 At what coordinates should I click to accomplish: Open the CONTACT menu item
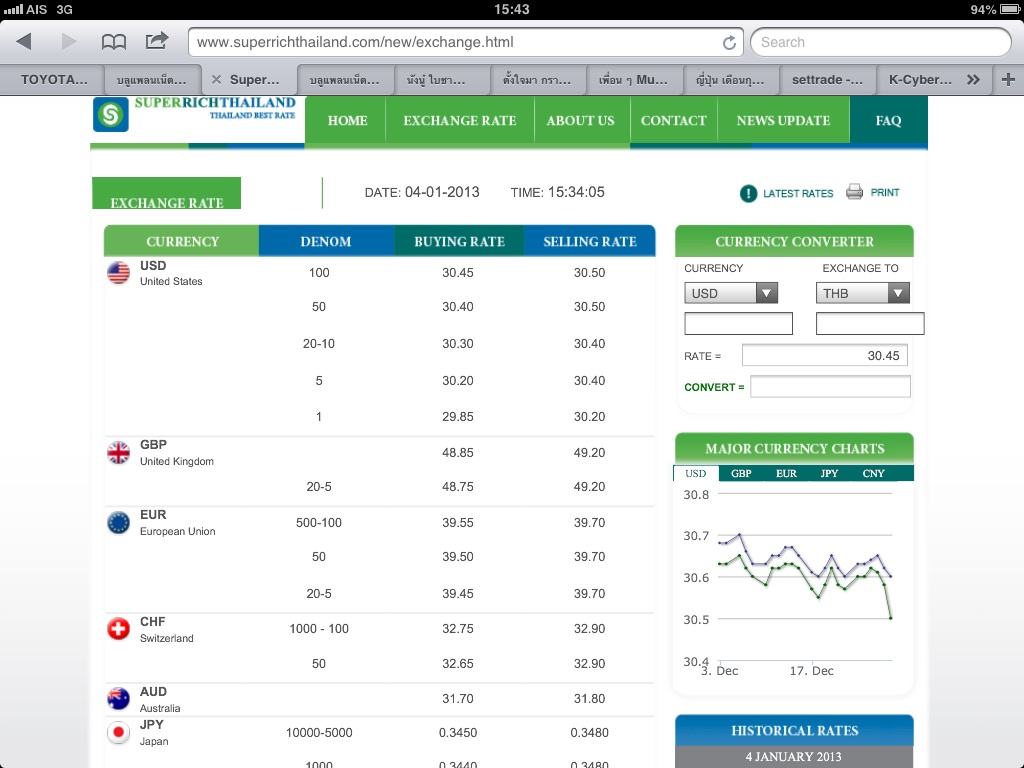pos(673,120)
